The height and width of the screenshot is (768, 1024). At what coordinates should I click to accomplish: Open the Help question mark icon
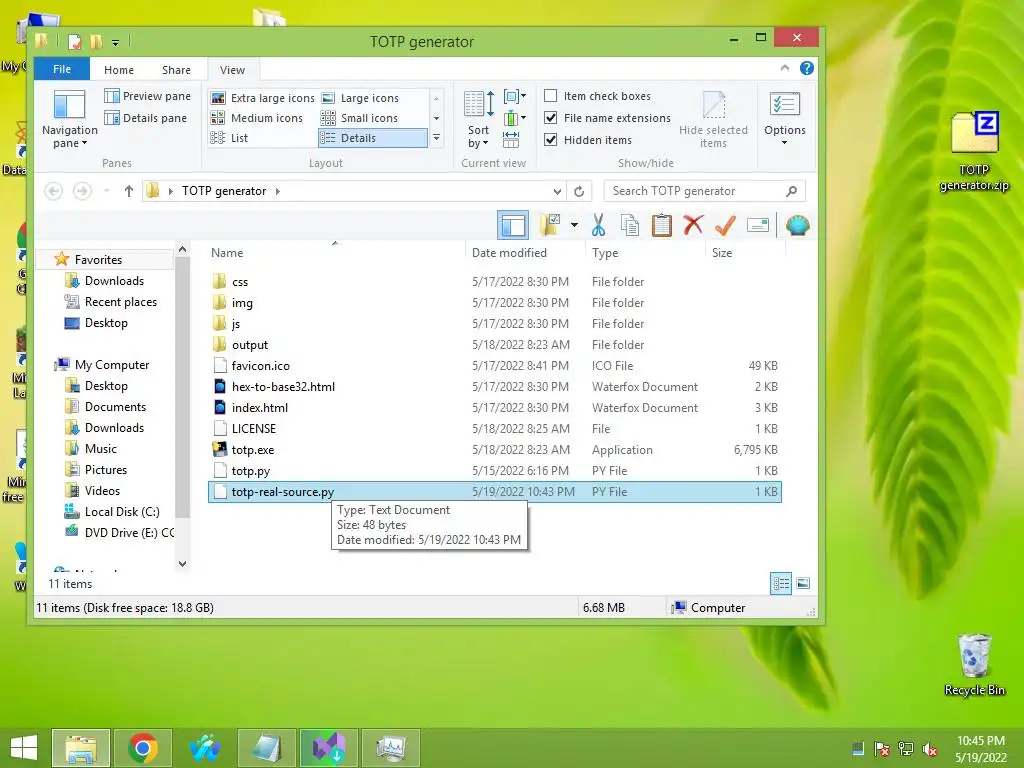click(807, 68)
